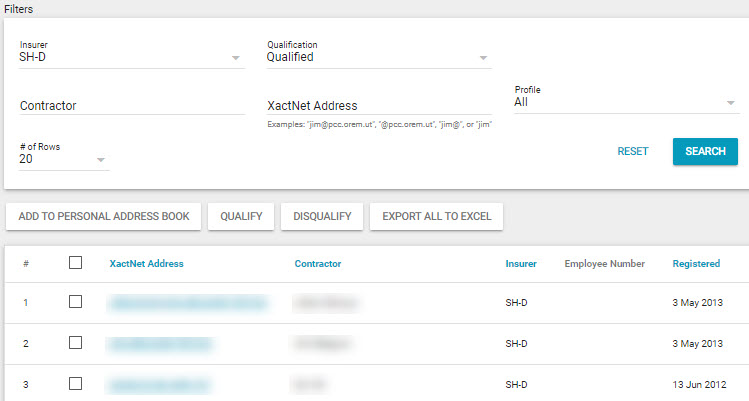Screen dimensions: 749x401
Task: Check the box for row 1
Action: coord(75,302)
